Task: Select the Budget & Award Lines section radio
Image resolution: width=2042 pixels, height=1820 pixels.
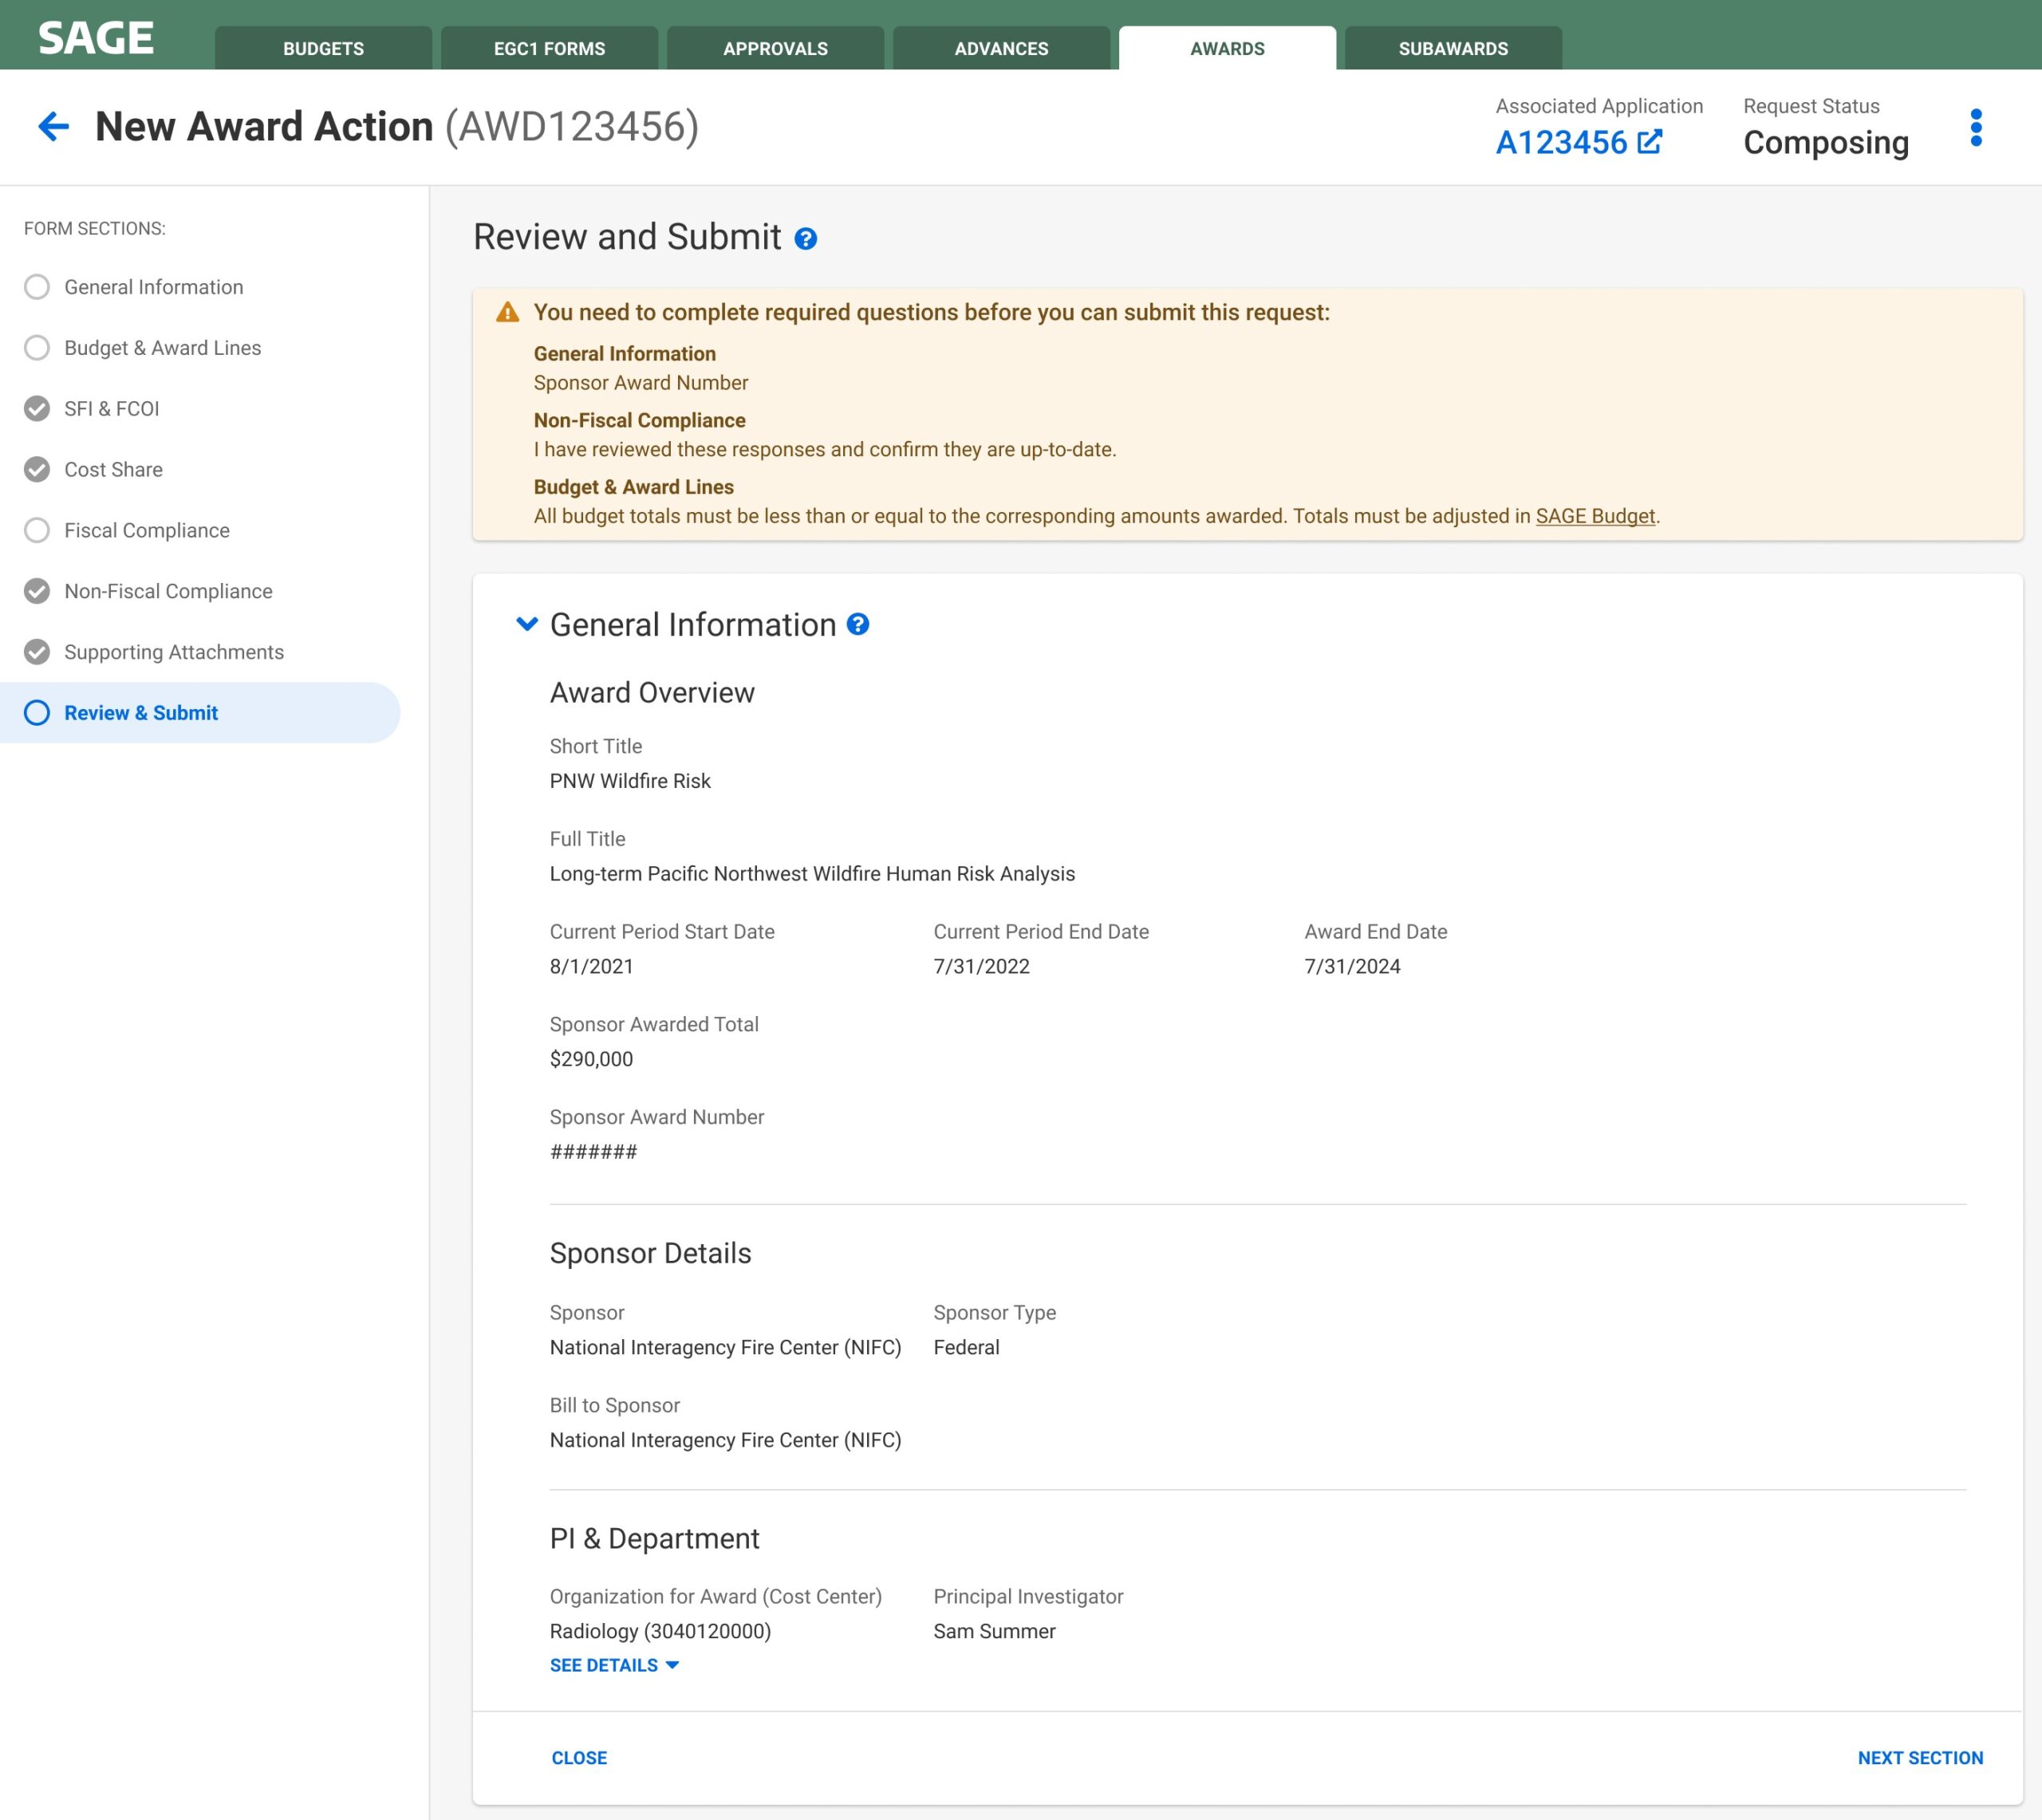Action: [37, 347]
